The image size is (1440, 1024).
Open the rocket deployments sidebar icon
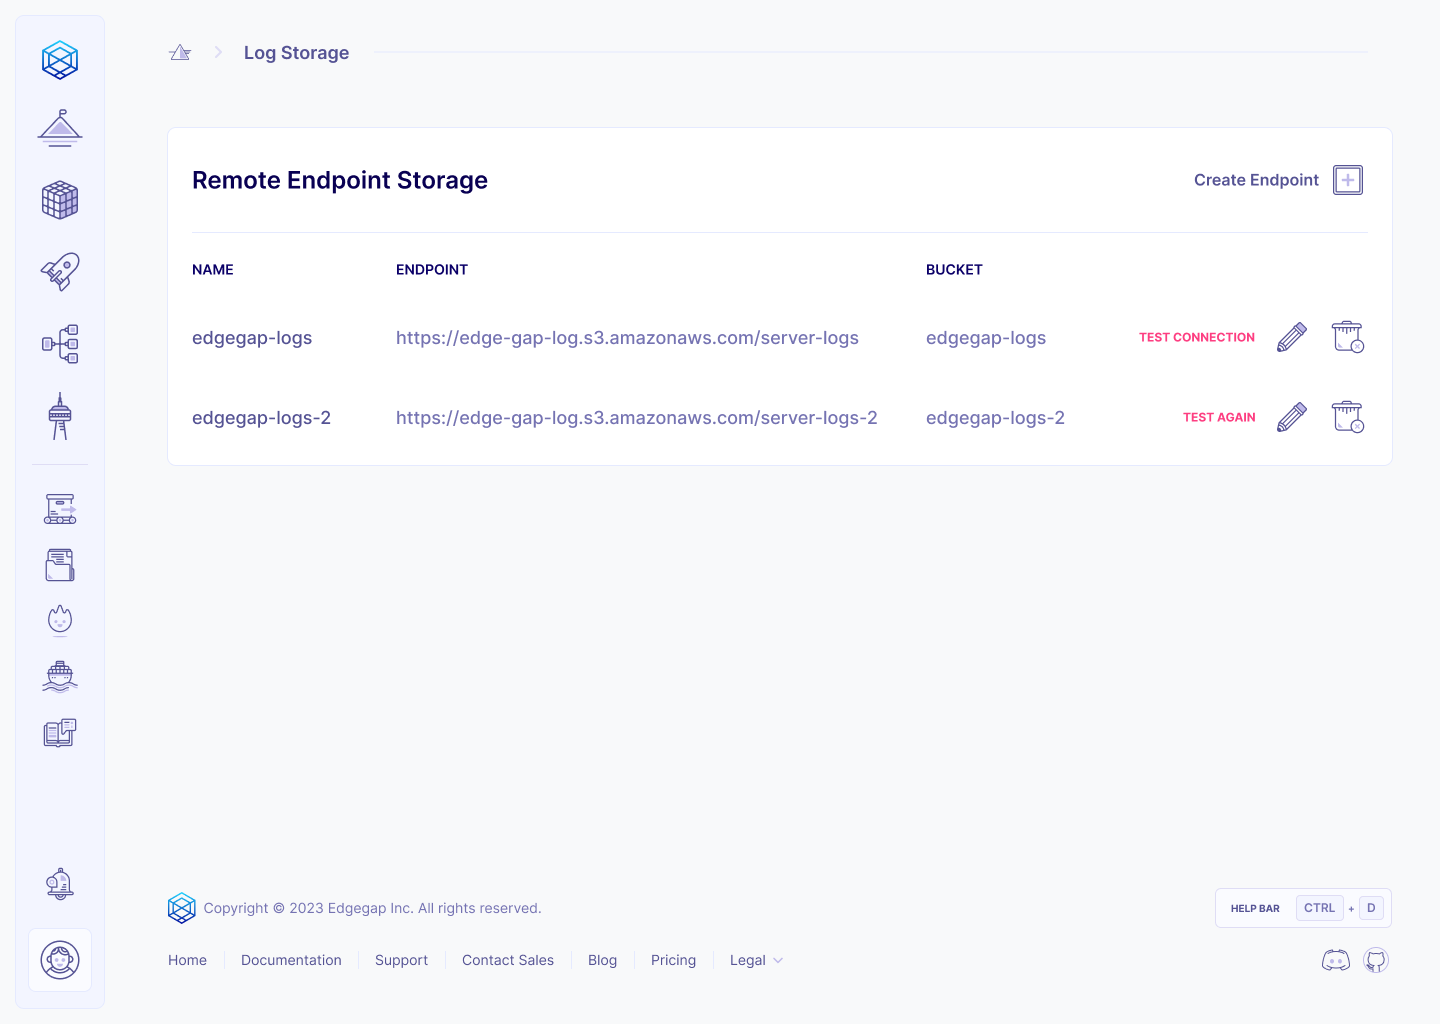pos(60,271)
